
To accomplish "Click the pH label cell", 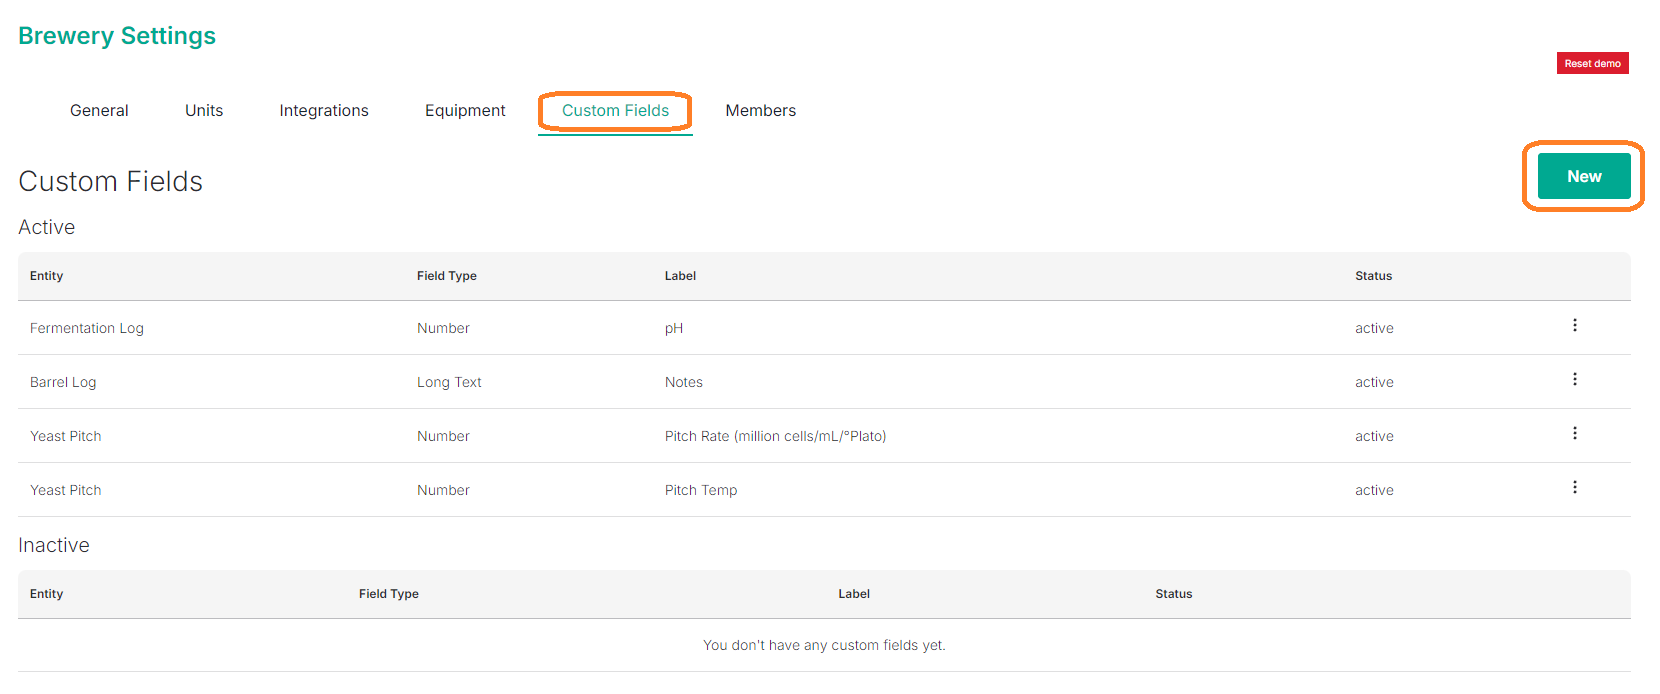I will 674,328.
